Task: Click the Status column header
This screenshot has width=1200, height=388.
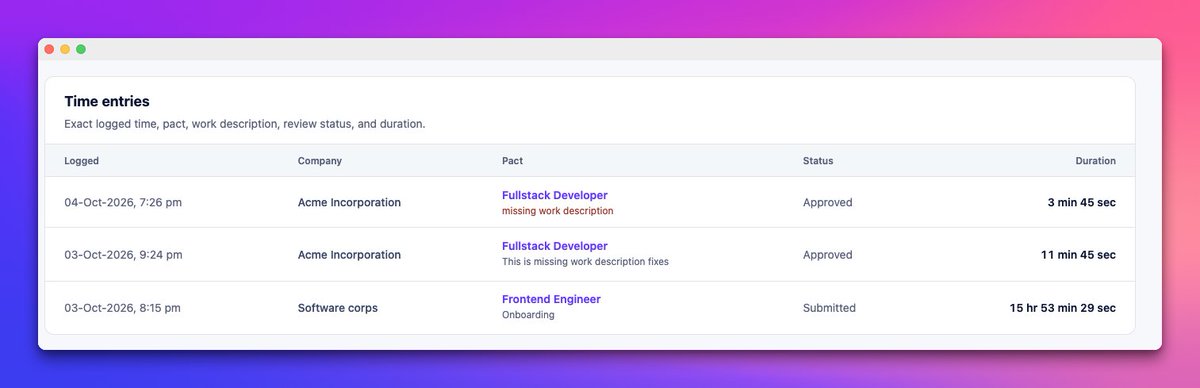Action: pos(818,161)
